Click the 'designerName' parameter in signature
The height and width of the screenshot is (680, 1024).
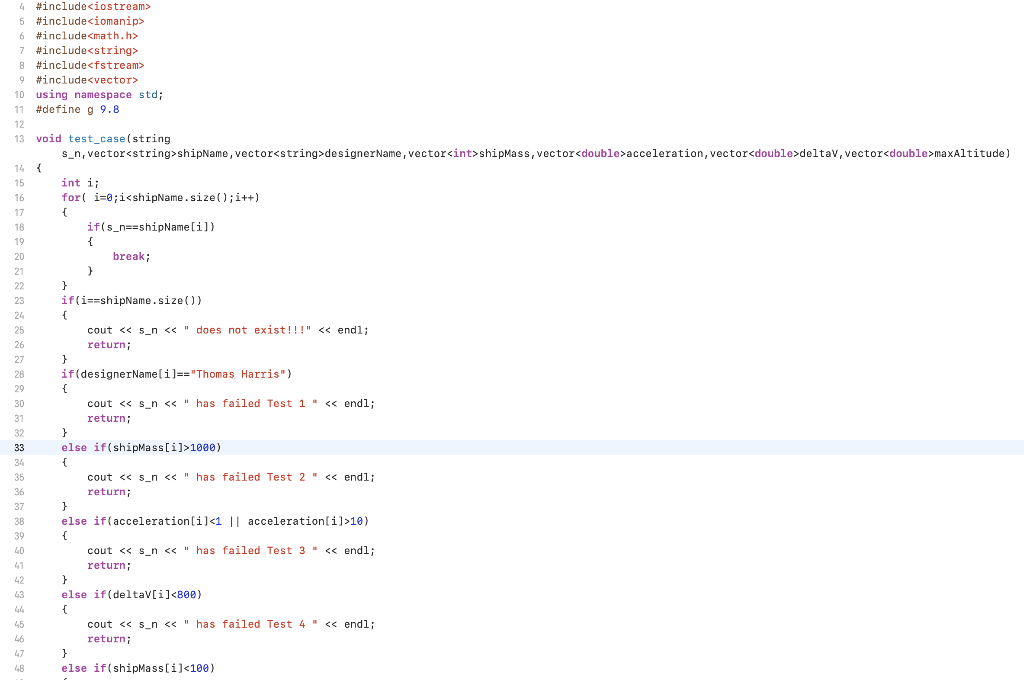pos(363,154)
